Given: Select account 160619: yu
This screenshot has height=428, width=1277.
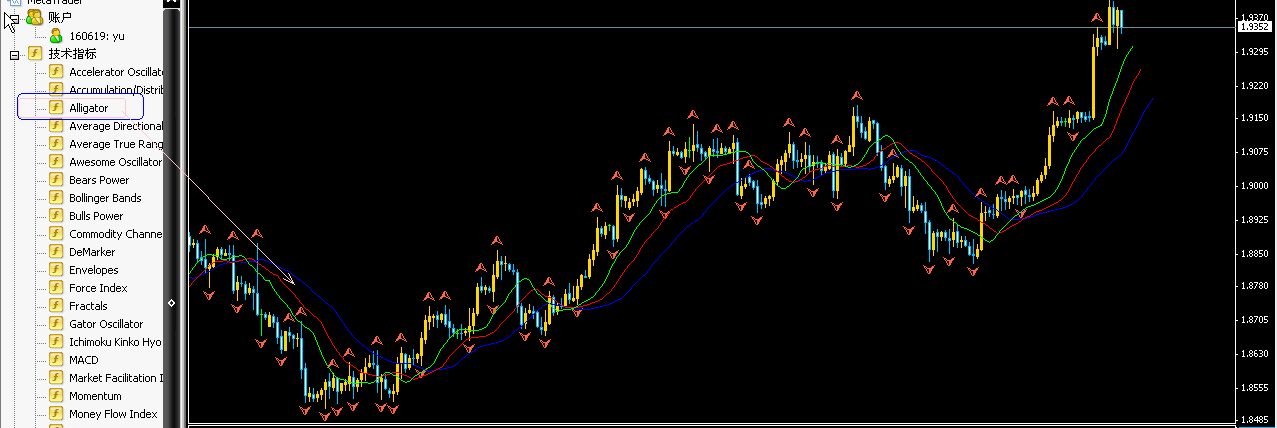Looking at the screenshot, I should [x=97, y=36].
